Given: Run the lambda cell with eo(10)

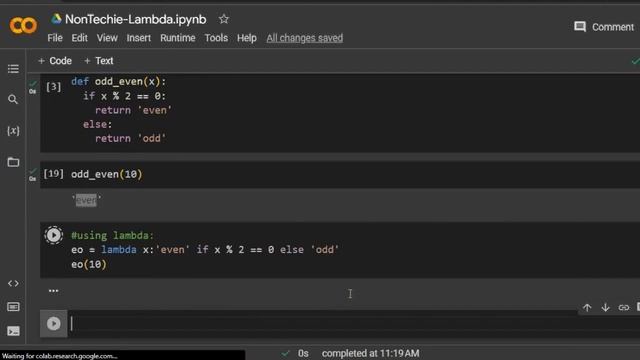Looking at the screenshot, I should [53, 235].
